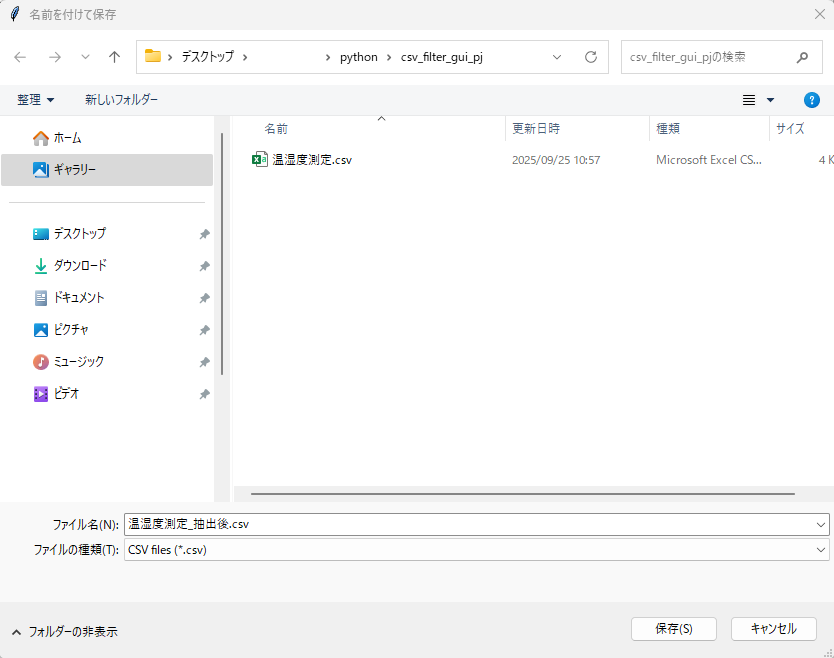
Task: Collapse folders with フォルダーの非表示
Action: pyautogui.click(x=64, y=632)
